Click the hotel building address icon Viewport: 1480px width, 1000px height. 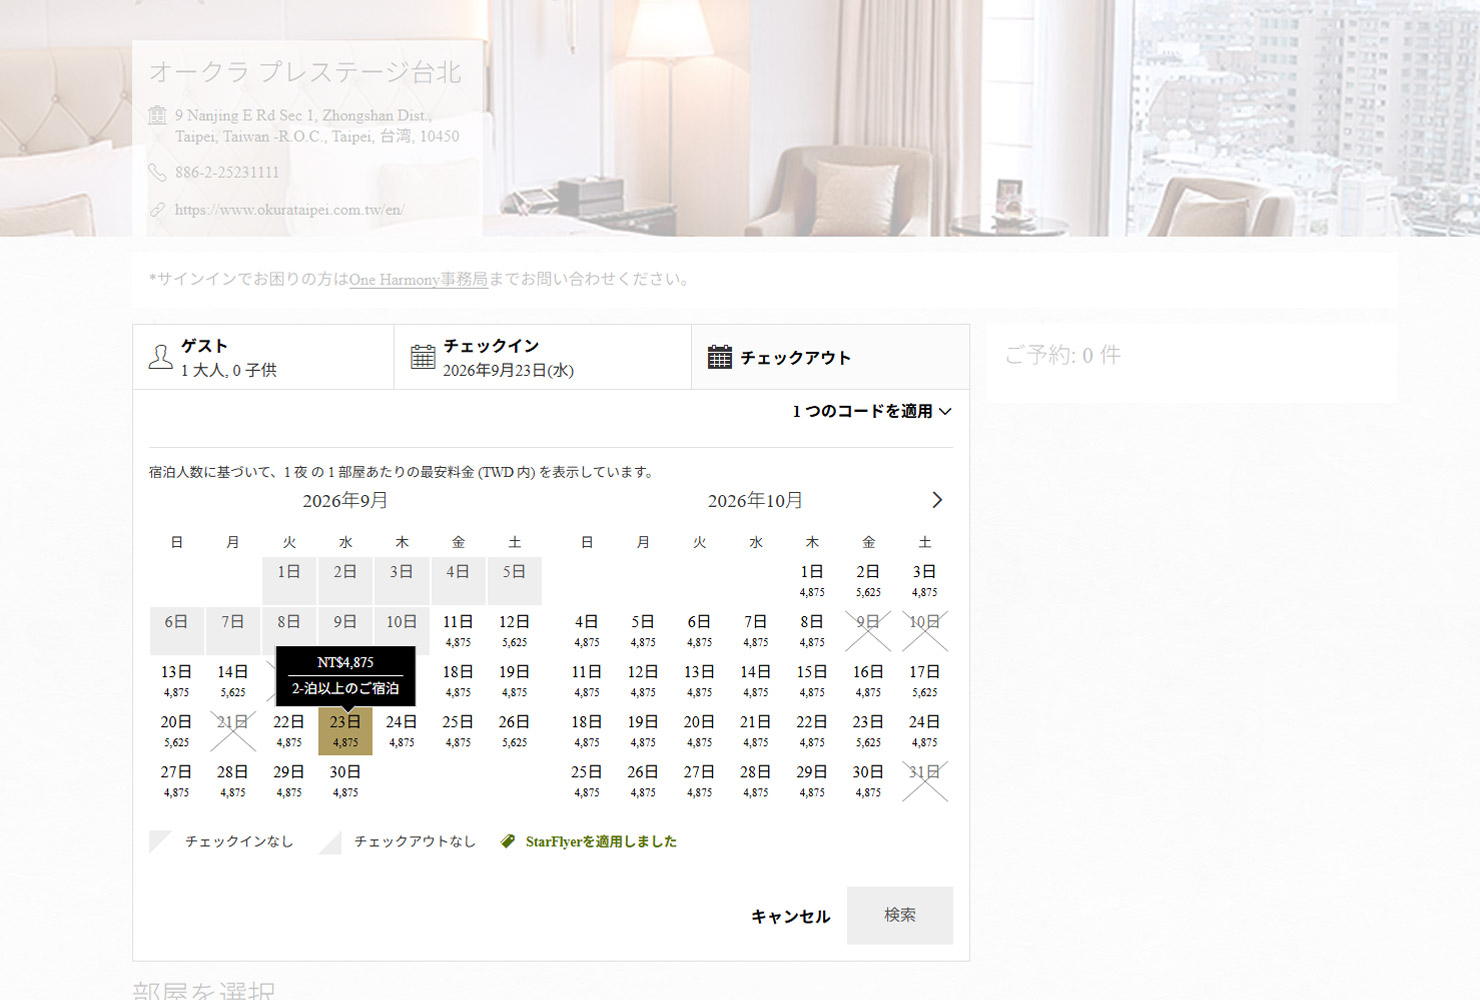(x=157, y=115)
